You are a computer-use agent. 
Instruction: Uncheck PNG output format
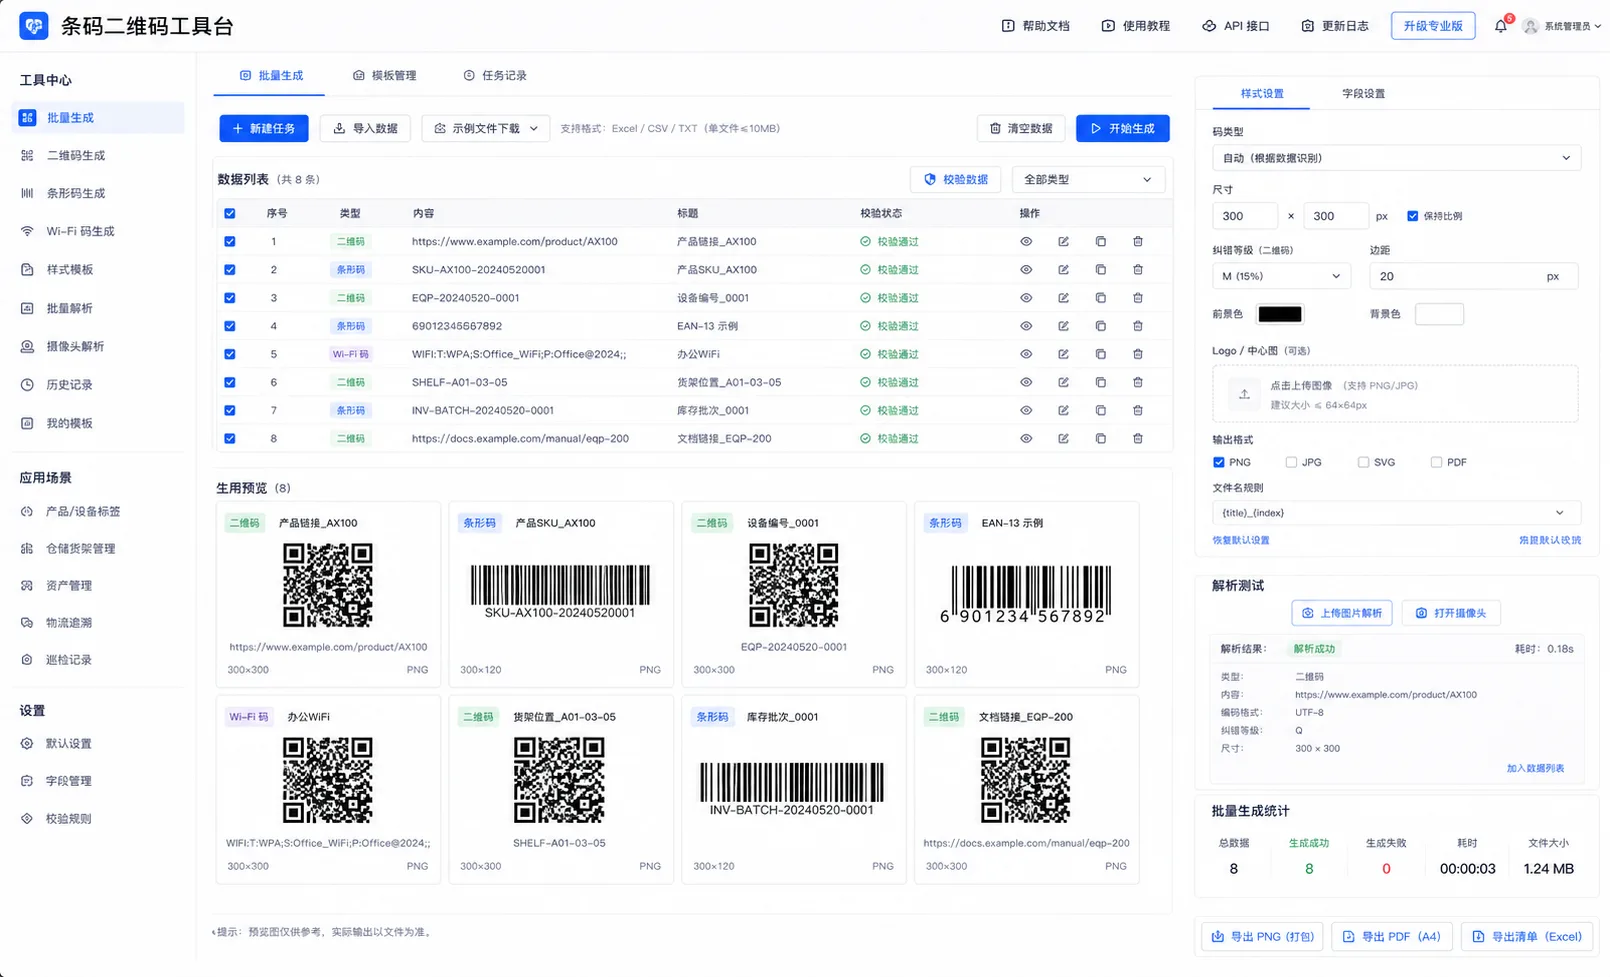[1219, 462]
